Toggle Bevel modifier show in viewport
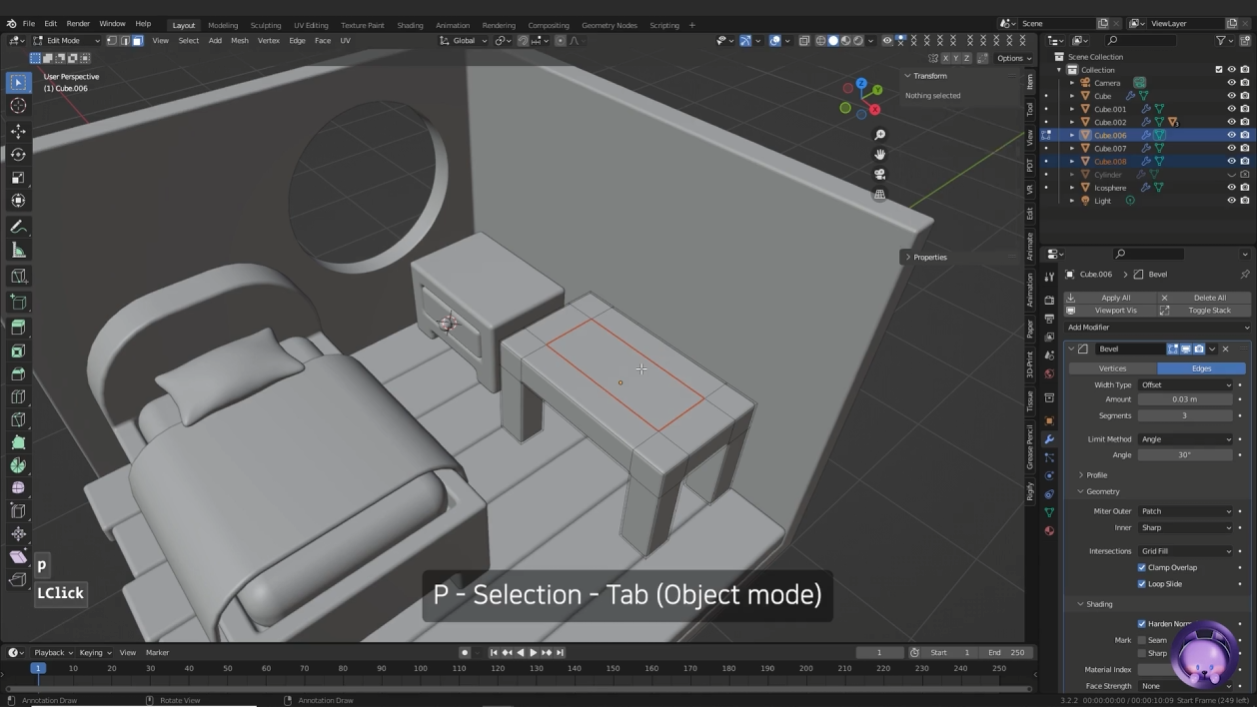The width and height of the screenshot is (1257, 707). tap(1186, 349)
